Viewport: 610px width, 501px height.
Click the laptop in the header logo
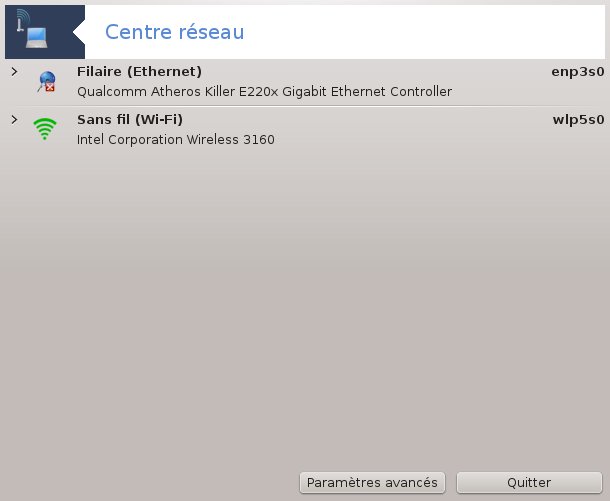(x=37, y=38)
